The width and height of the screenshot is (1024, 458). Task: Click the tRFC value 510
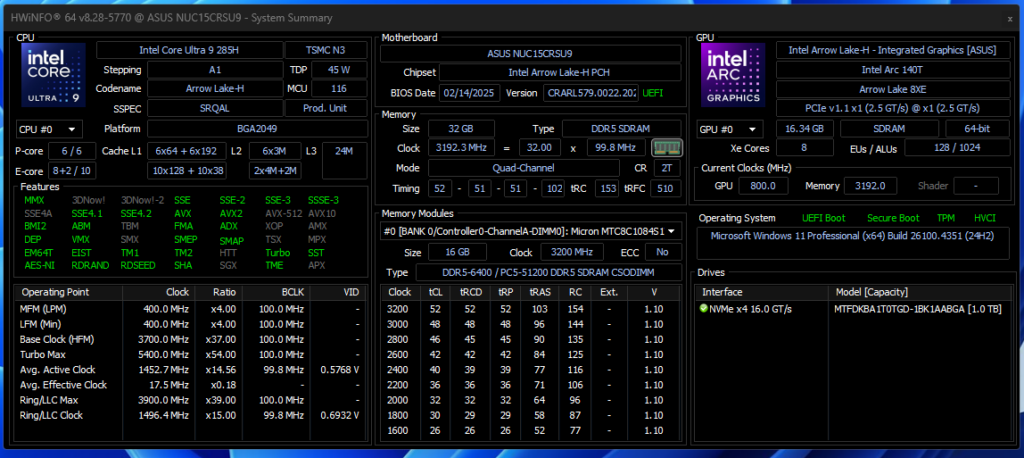click(x=665, y=189)
